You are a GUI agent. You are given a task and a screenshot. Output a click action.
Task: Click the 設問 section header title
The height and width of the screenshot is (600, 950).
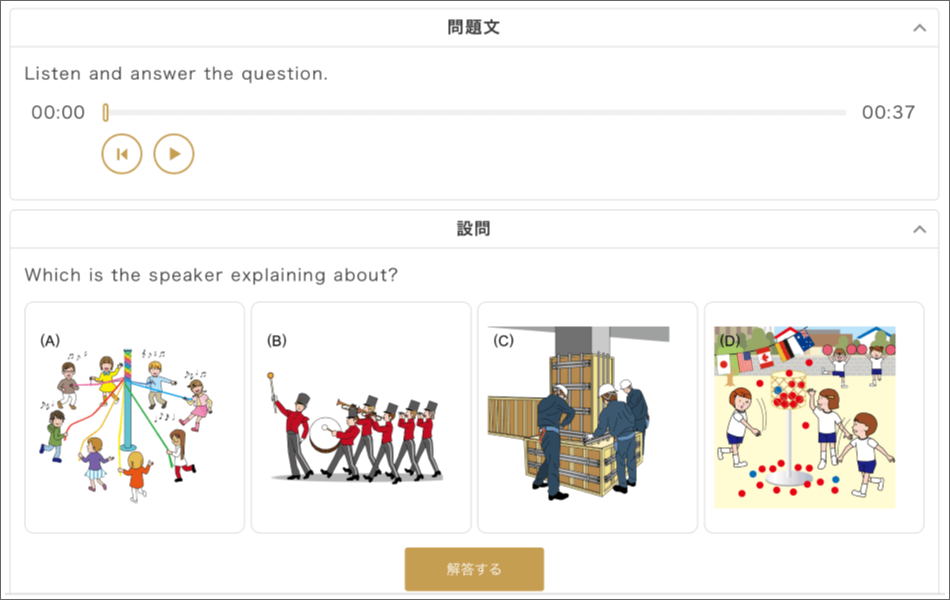[474, 228]
